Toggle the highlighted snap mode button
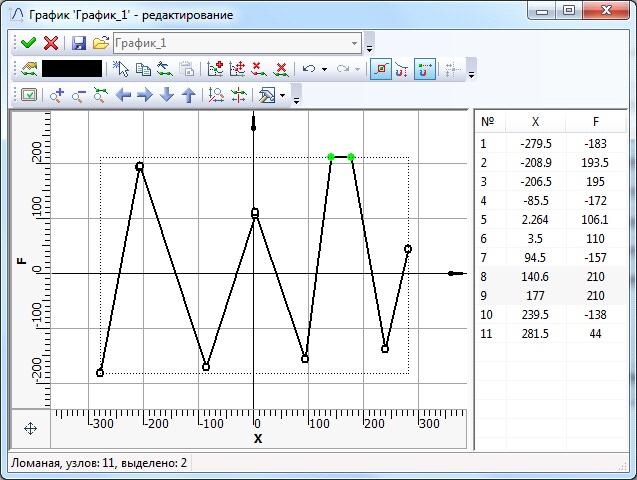The height and width of the screenshot is (480, 637). [381, 69]
